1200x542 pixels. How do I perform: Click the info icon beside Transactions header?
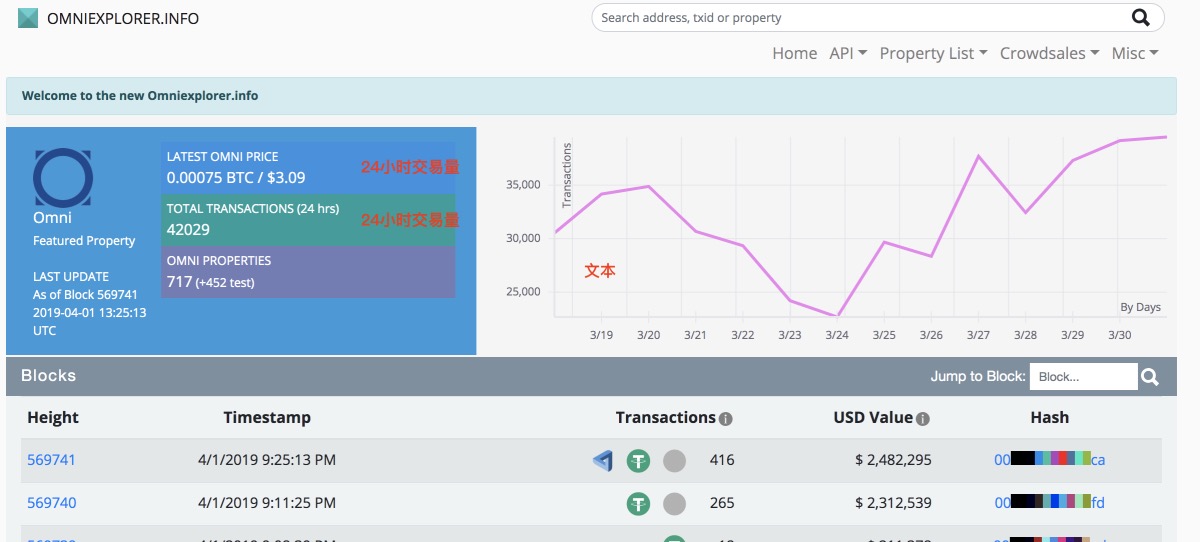[x=726, y=419]
